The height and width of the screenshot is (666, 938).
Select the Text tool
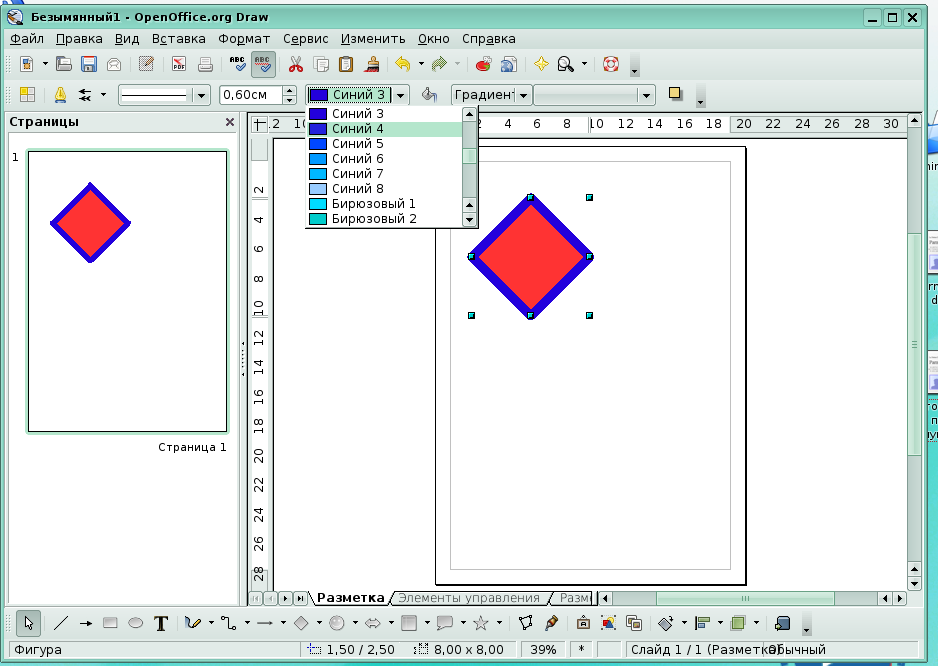click(x=160, y=623)
